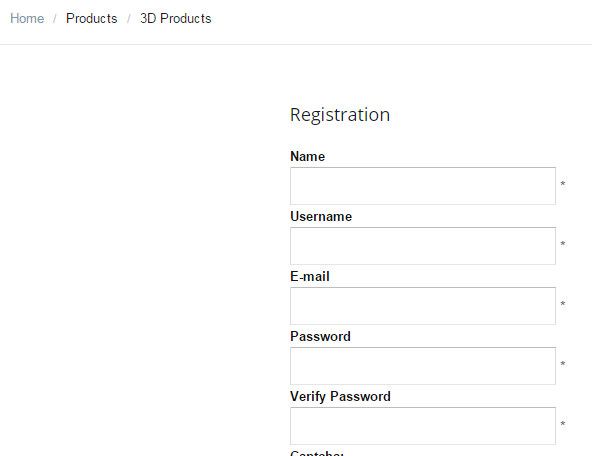Select the 3D Products breadcrumb
This screenshot has height=456, width=592.
(176, 18)
